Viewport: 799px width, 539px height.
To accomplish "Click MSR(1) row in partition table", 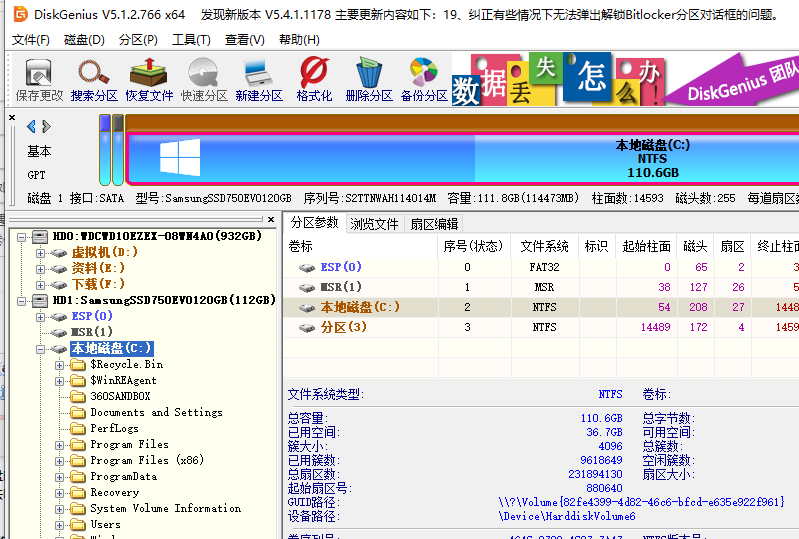I will pyautogui.click(x=541, y=287).
